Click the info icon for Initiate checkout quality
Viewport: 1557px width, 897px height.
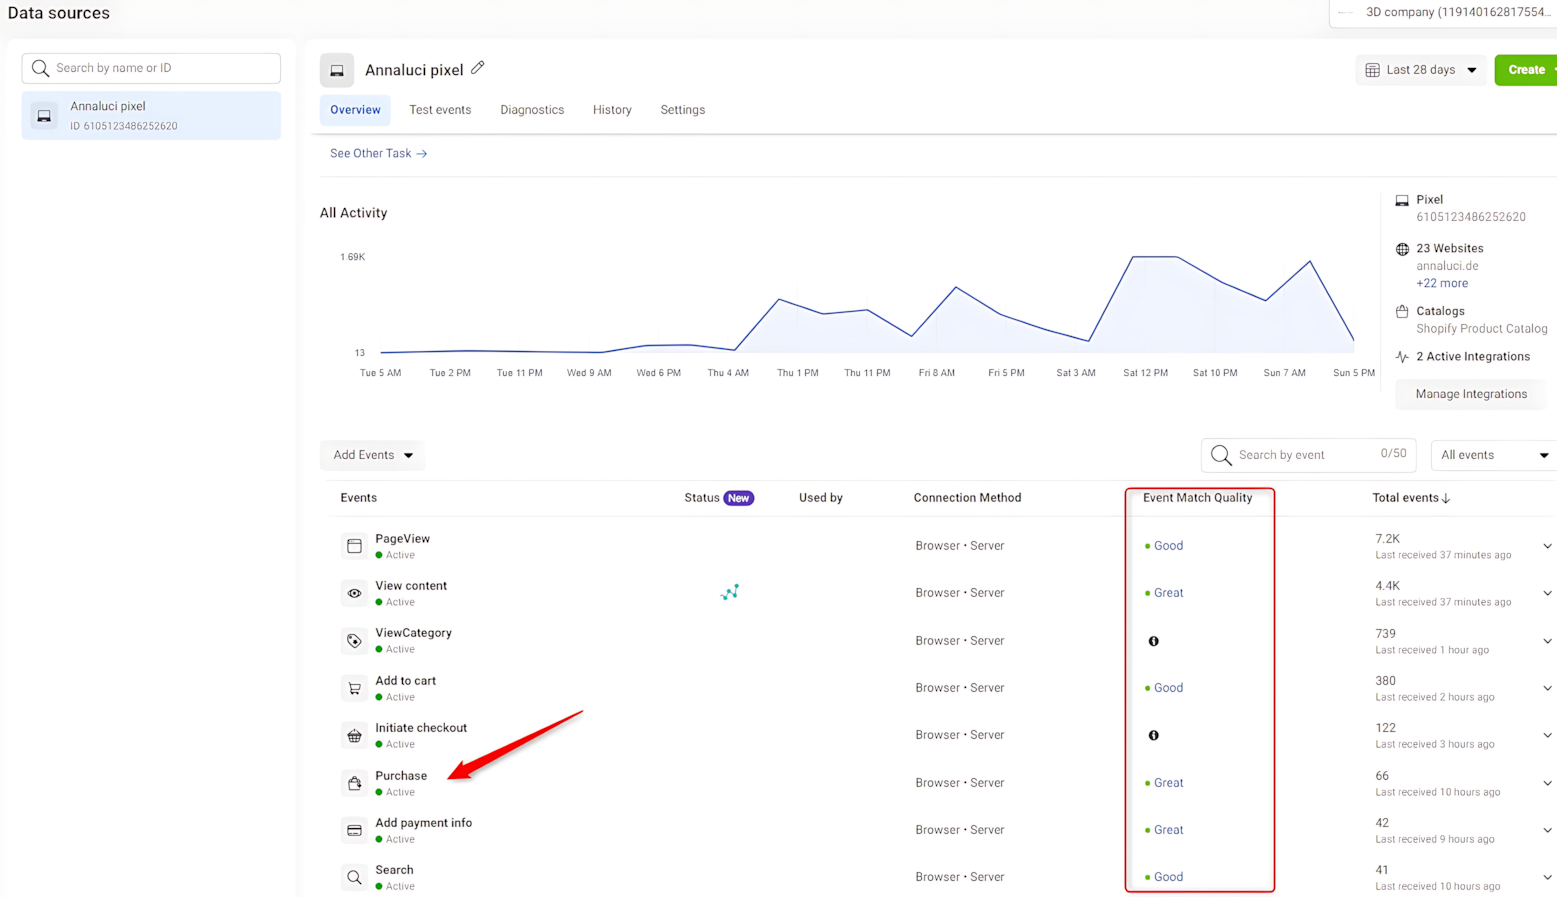[1153, 735]
